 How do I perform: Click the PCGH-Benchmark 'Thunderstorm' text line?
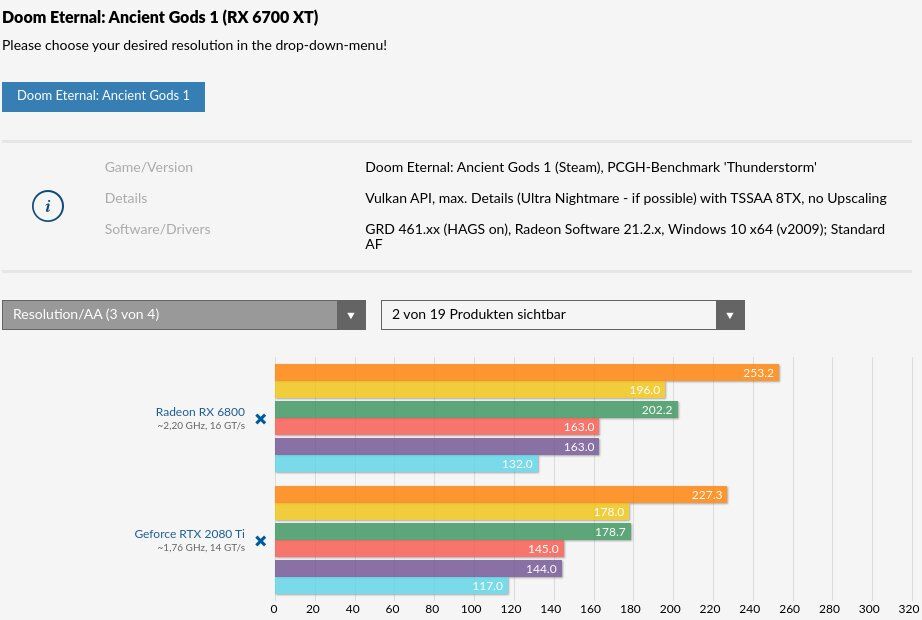(x=591, y=168)
